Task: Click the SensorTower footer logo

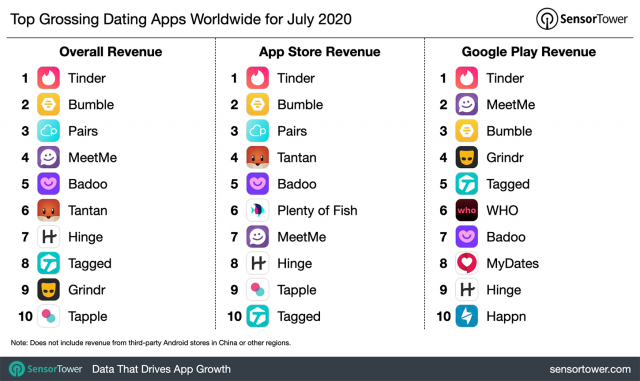Action: 46,369
